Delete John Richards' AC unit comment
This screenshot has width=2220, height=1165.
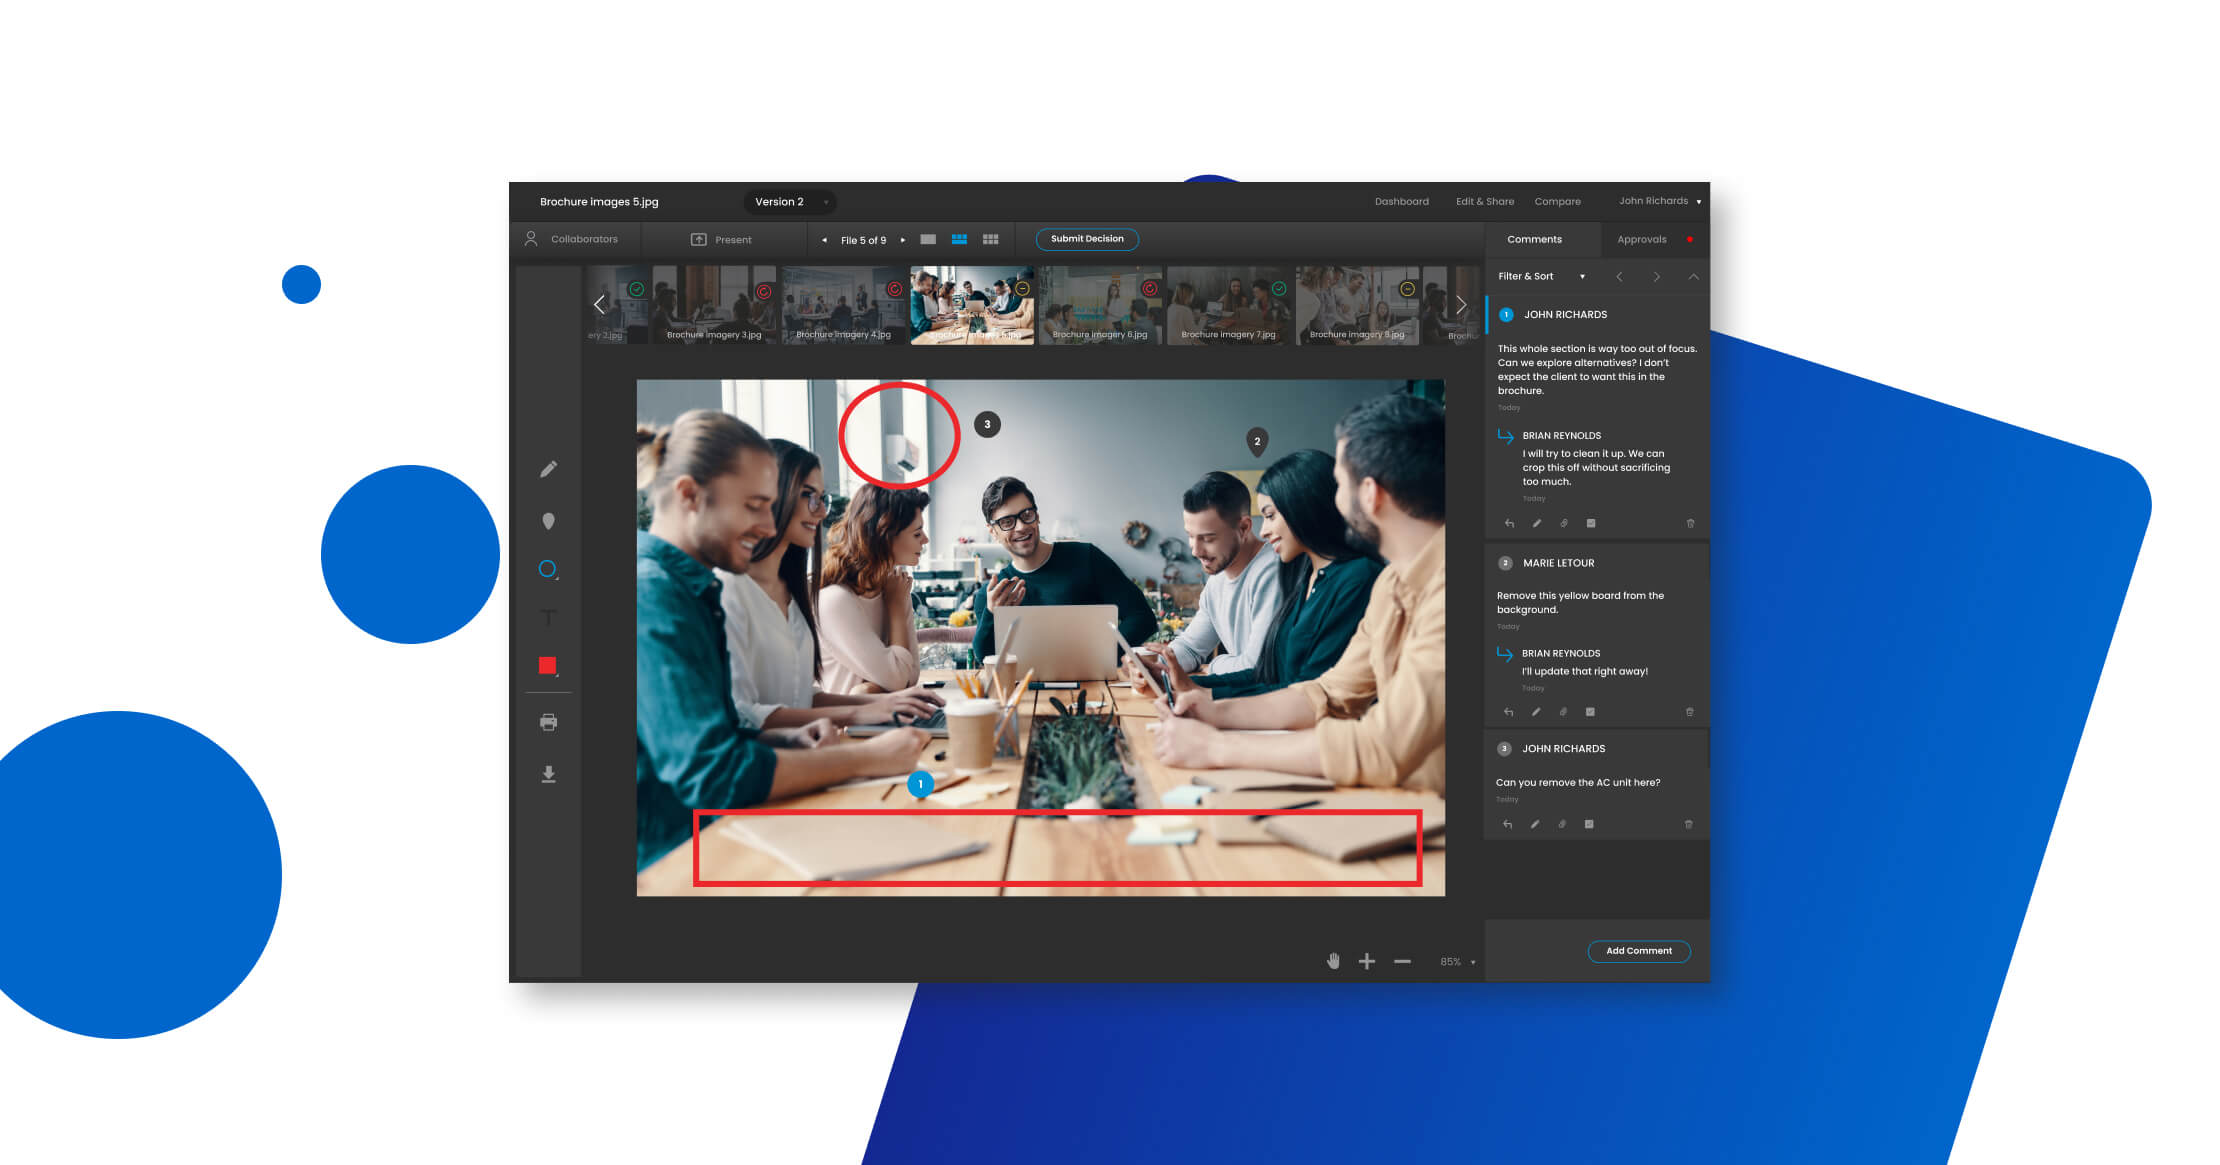(x=1690, y=824)
